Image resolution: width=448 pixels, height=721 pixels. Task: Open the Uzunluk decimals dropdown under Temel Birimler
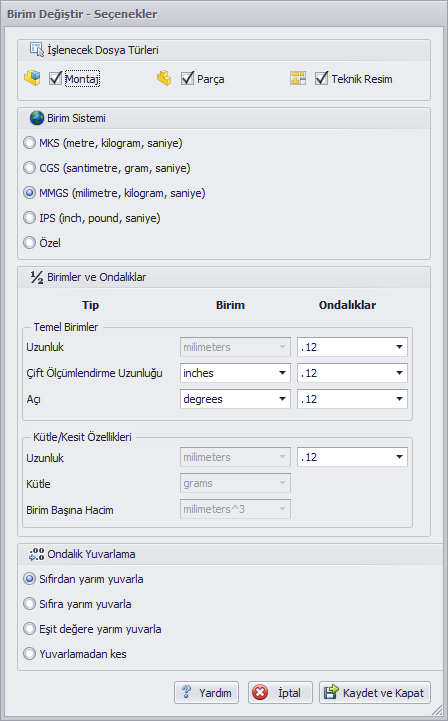352,347
